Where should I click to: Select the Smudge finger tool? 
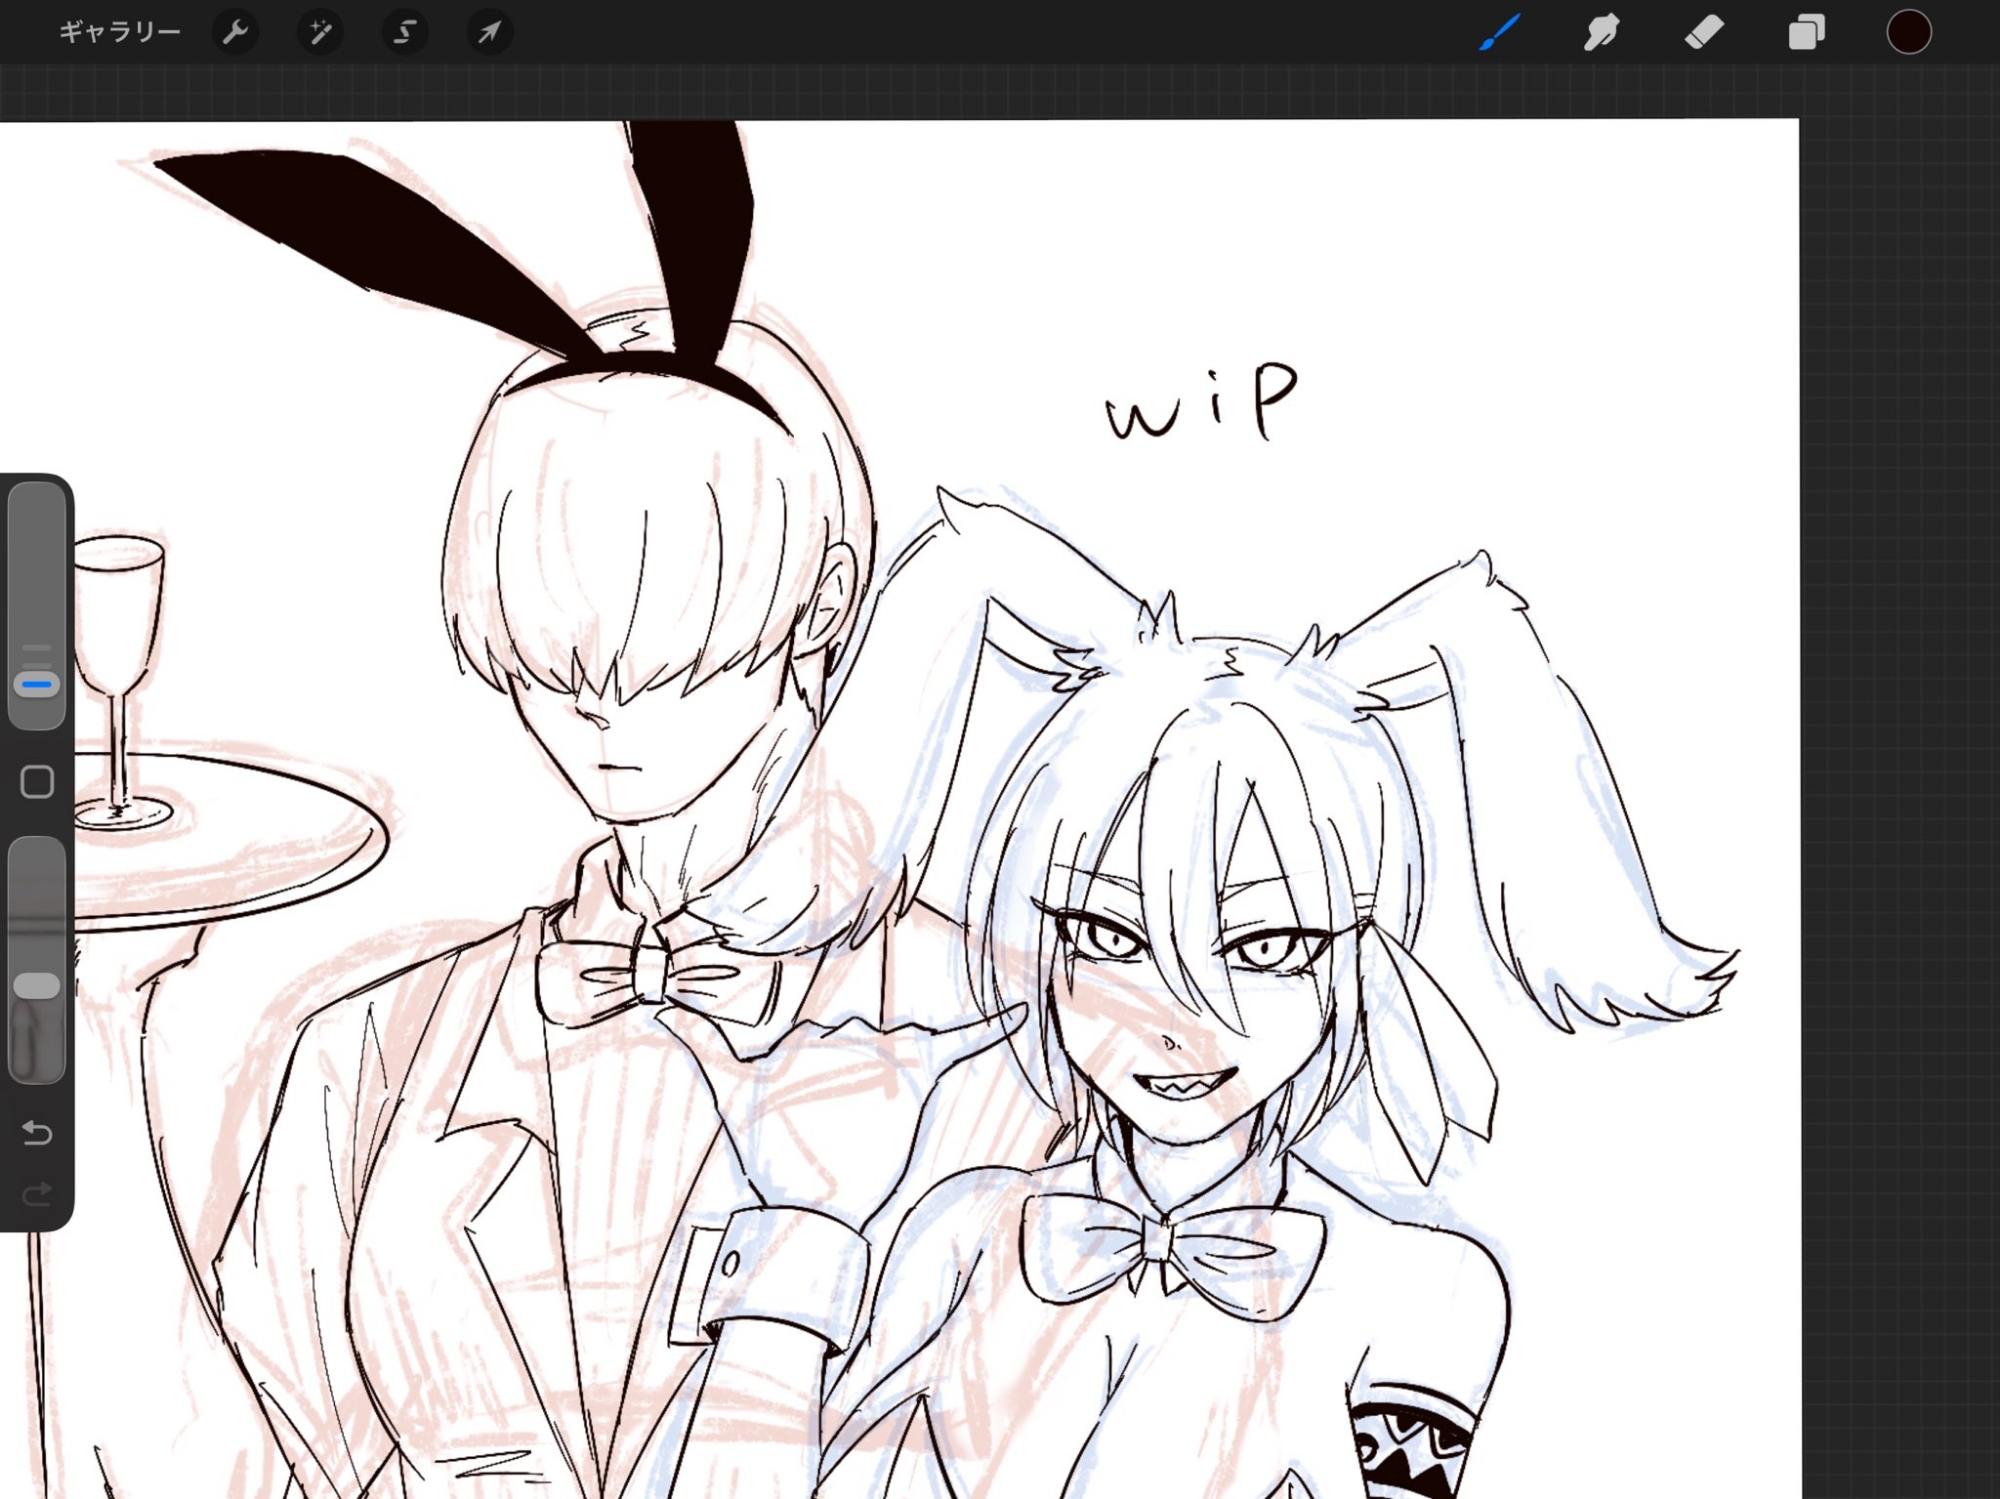pyautogui.click(x=1601, y=32)
